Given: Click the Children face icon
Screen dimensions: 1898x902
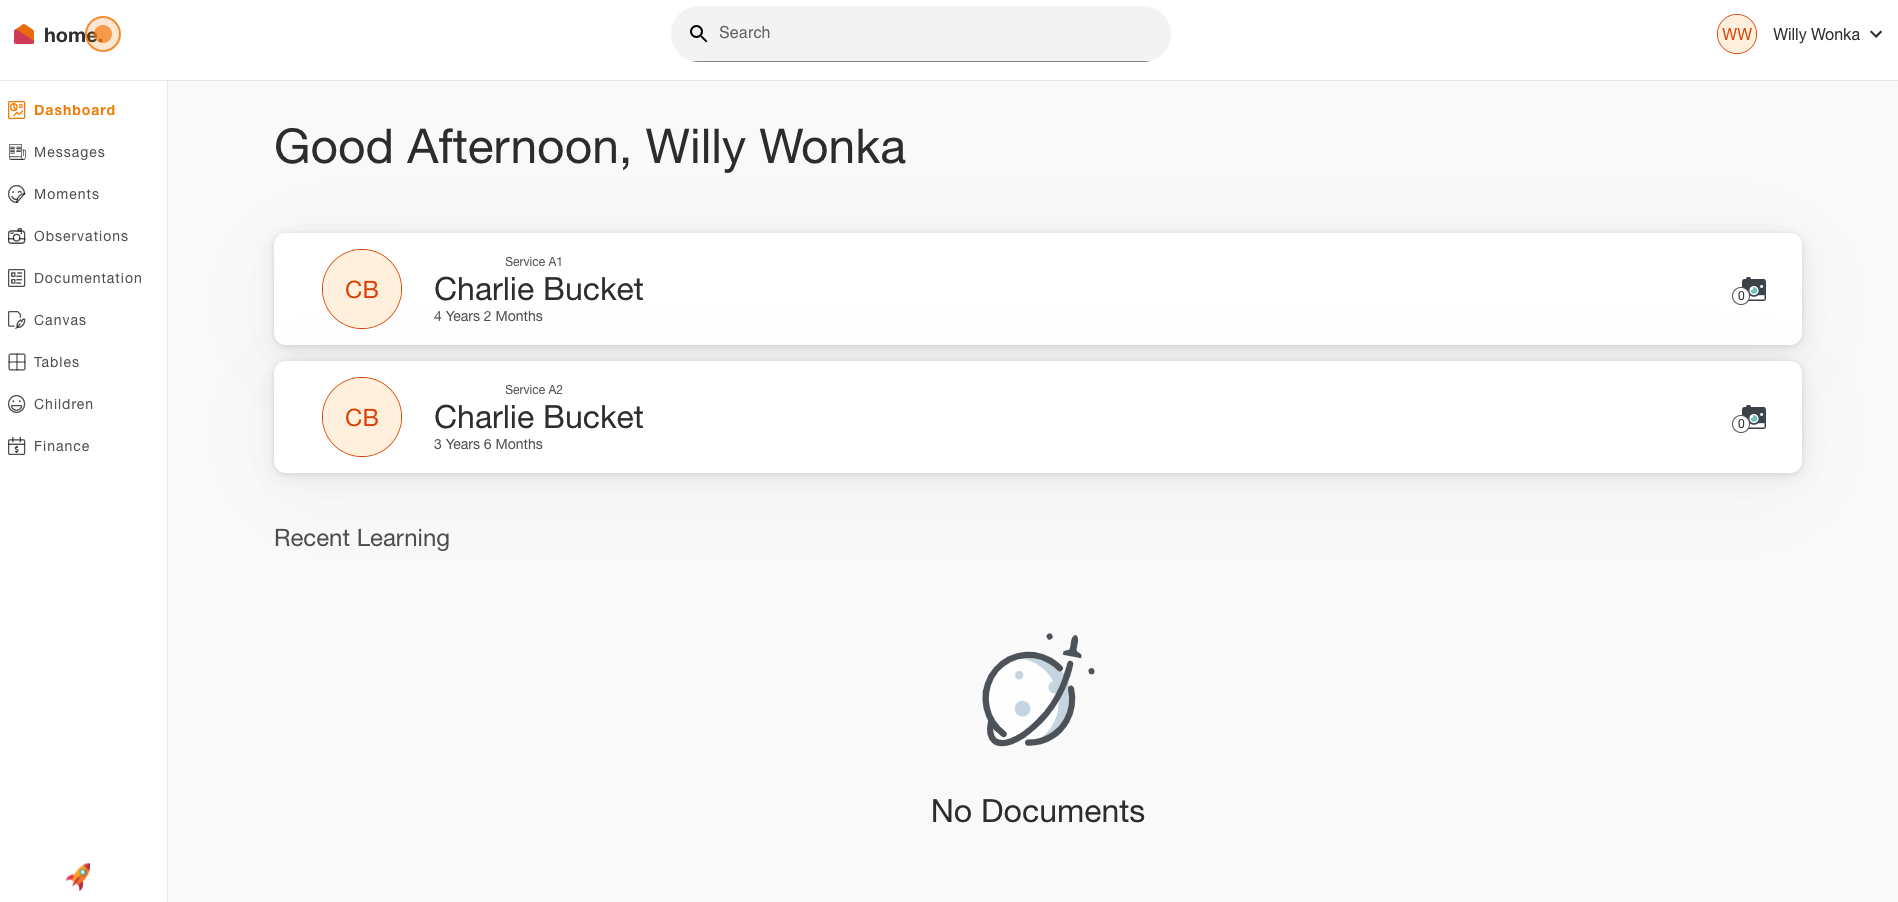Looking at the screenshot, I should [17, 404].
